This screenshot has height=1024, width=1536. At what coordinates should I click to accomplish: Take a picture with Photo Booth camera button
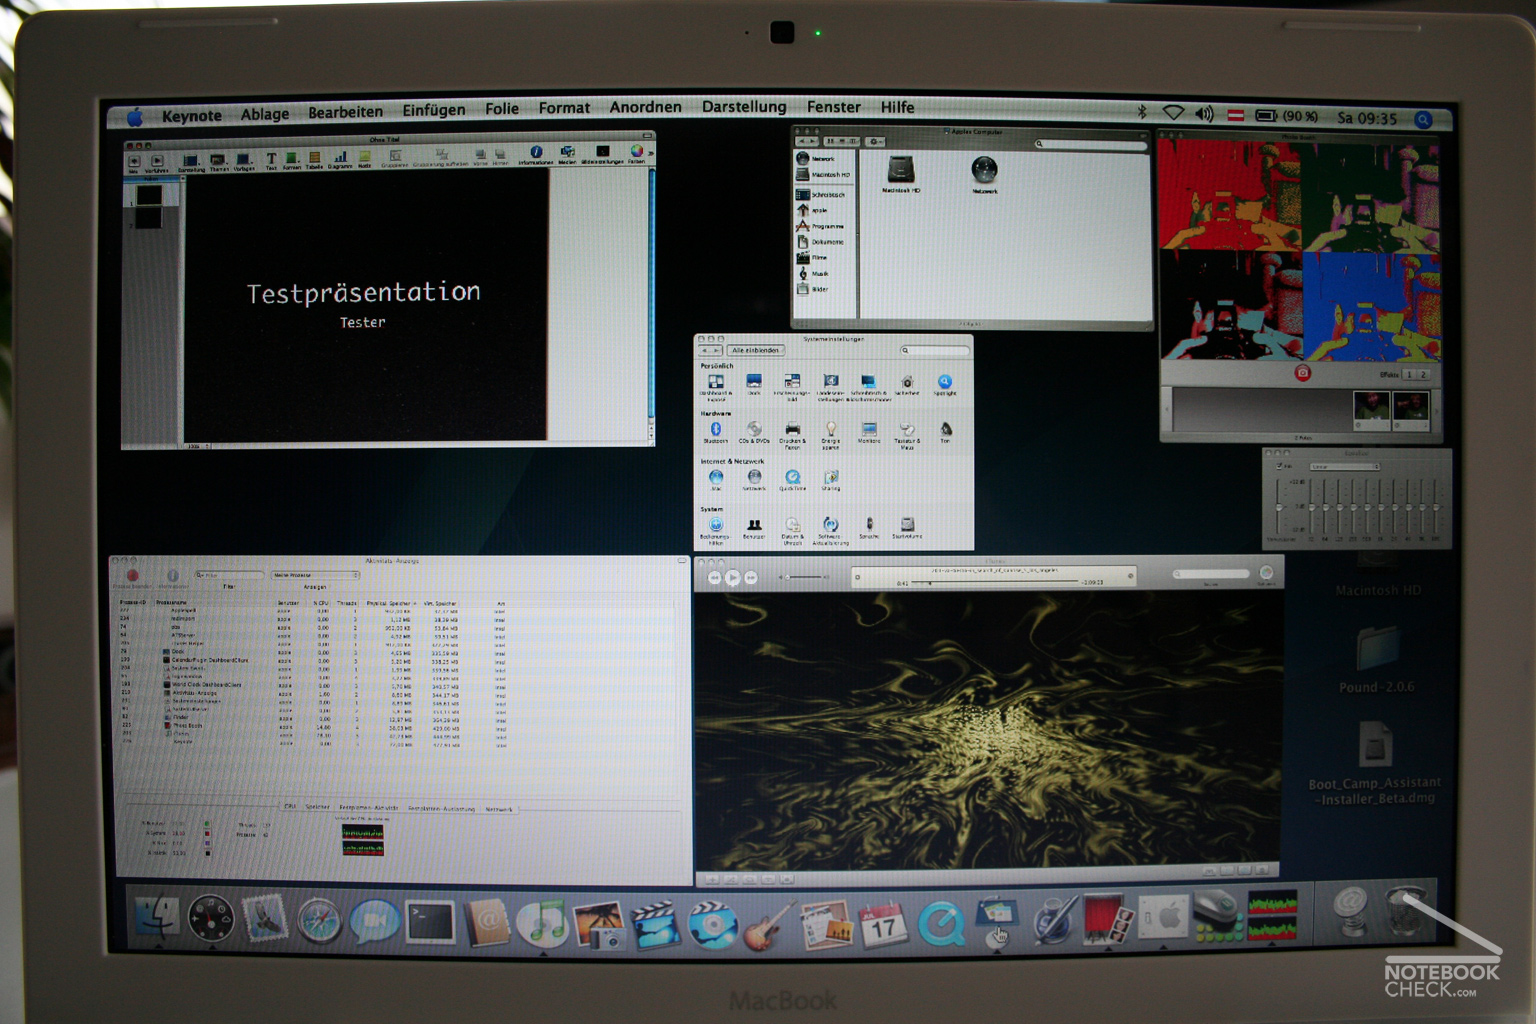(x=1302, y=373)
